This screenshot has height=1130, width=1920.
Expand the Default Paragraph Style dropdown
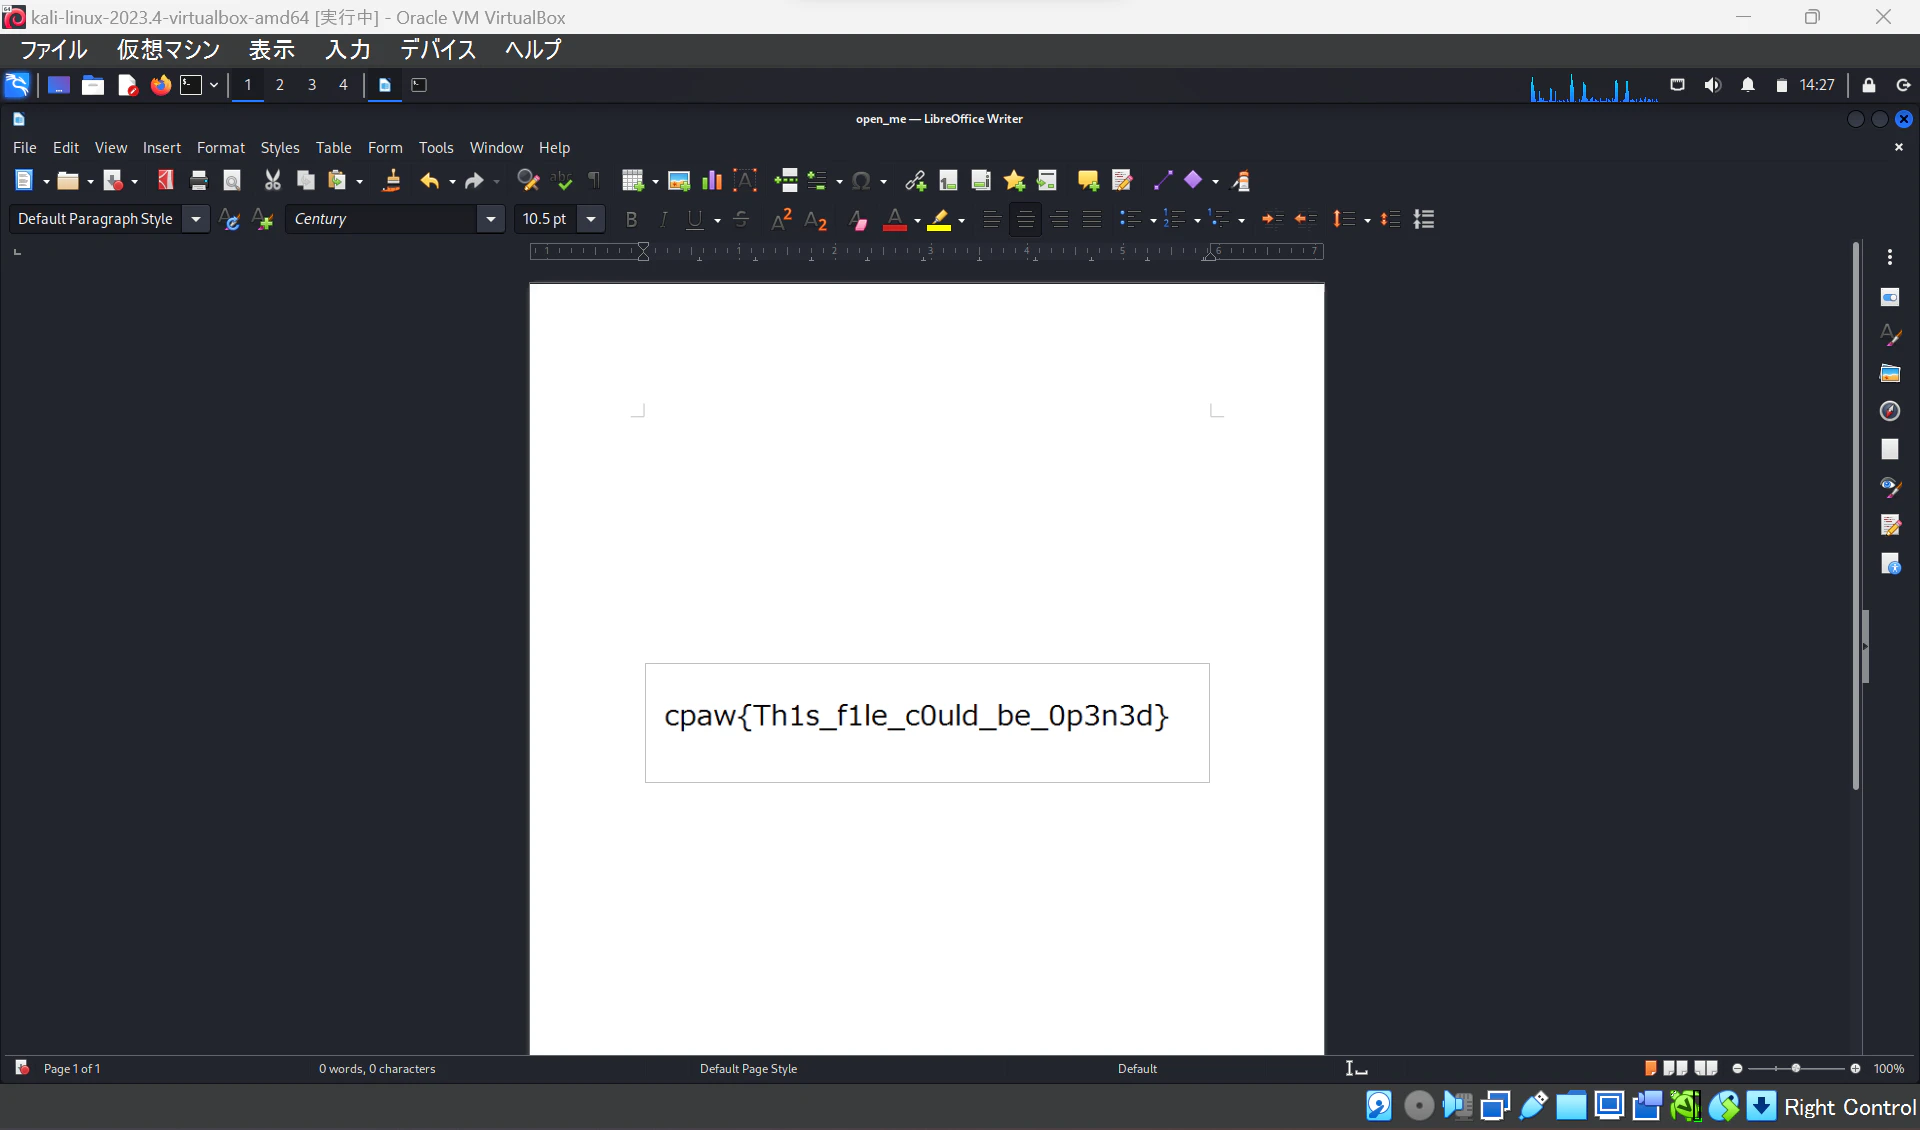(196, 219)
